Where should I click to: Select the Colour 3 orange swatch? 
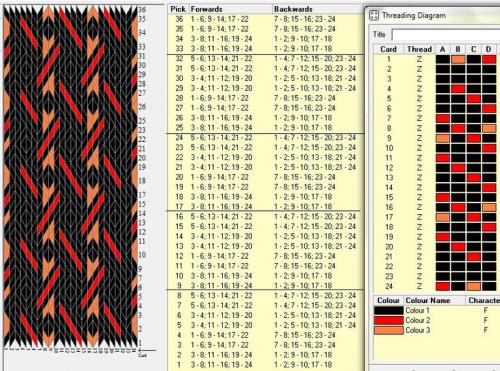(x=388, y=330)
